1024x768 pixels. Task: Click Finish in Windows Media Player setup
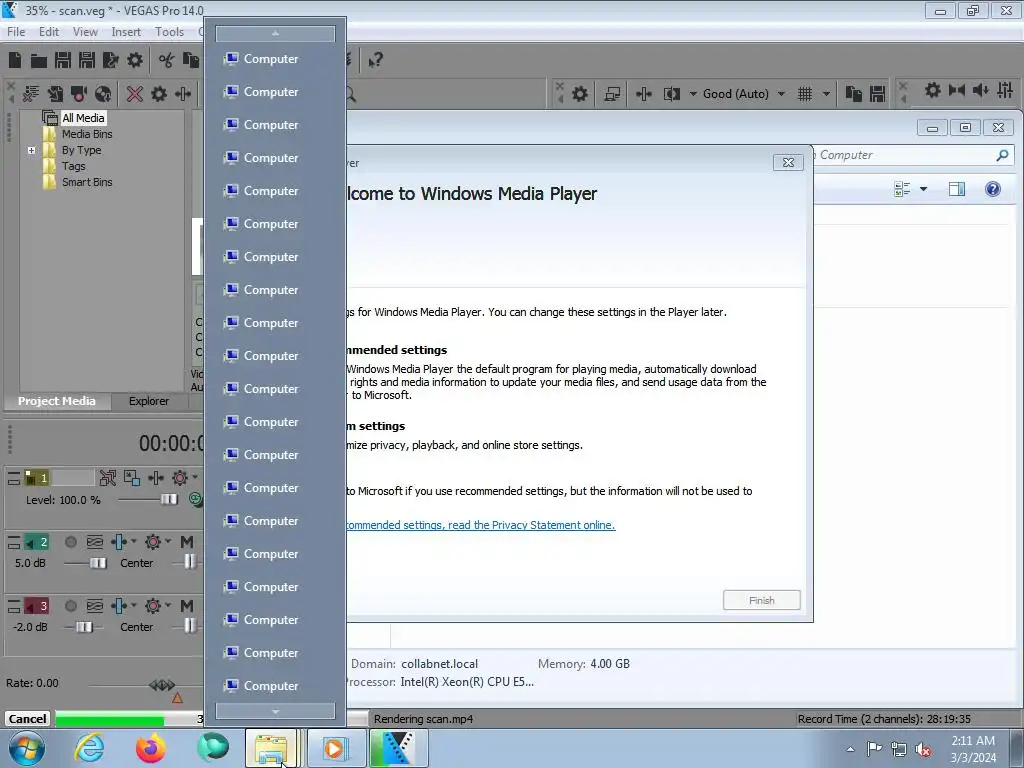coord(761,600)
